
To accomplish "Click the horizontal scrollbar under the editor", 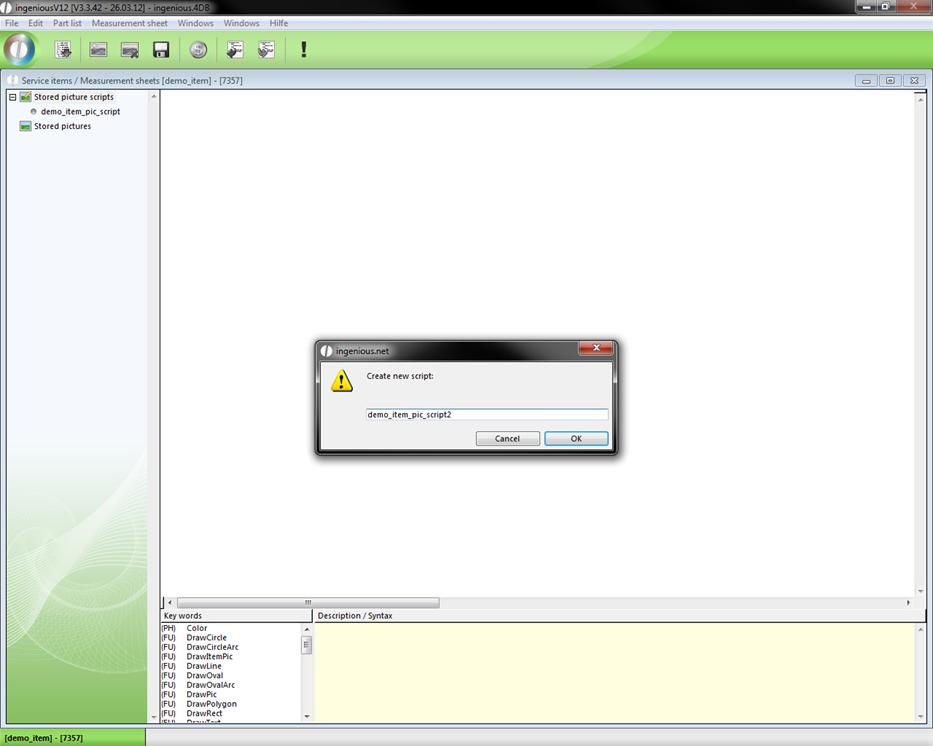I will click(307, 602).
